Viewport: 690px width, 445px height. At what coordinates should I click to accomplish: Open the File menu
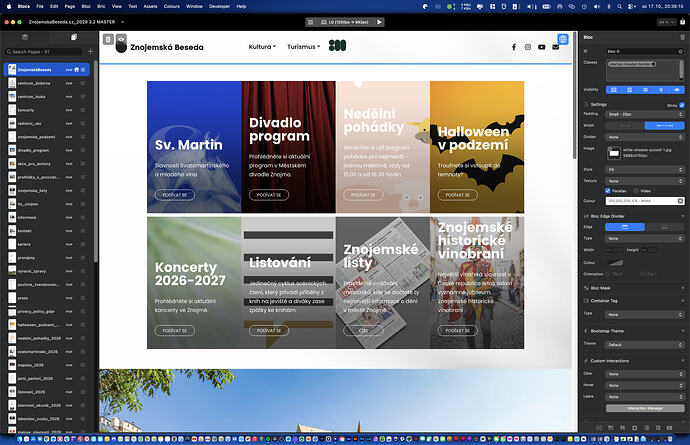[x=40, y=7]
